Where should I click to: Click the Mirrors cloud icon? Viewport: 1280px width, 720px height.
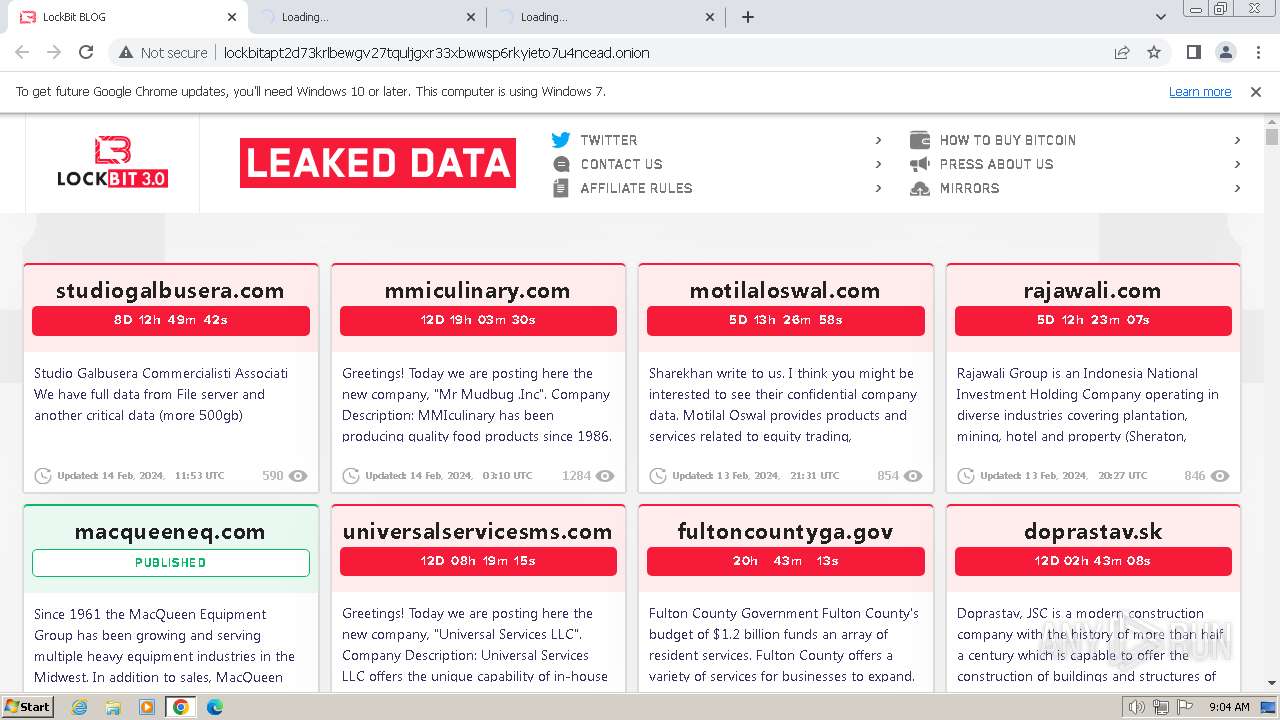(x=920, y=188)
